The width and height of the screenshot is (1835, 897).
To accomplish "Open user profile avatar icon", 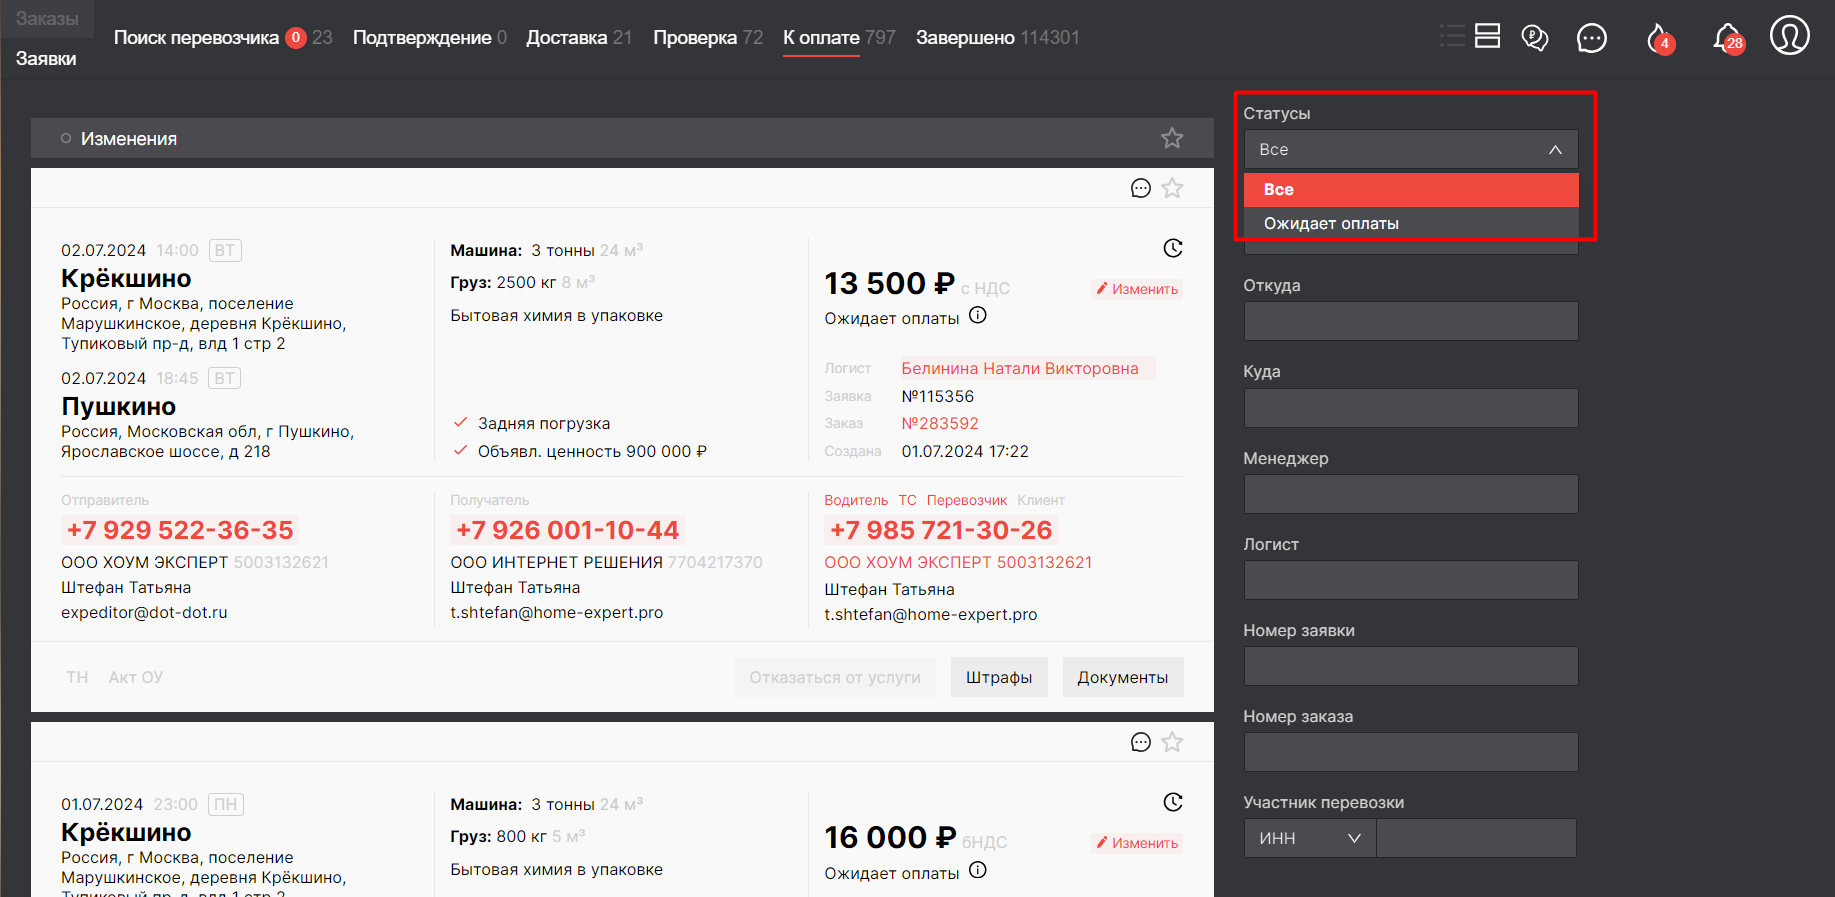I will pos(1789,36).
